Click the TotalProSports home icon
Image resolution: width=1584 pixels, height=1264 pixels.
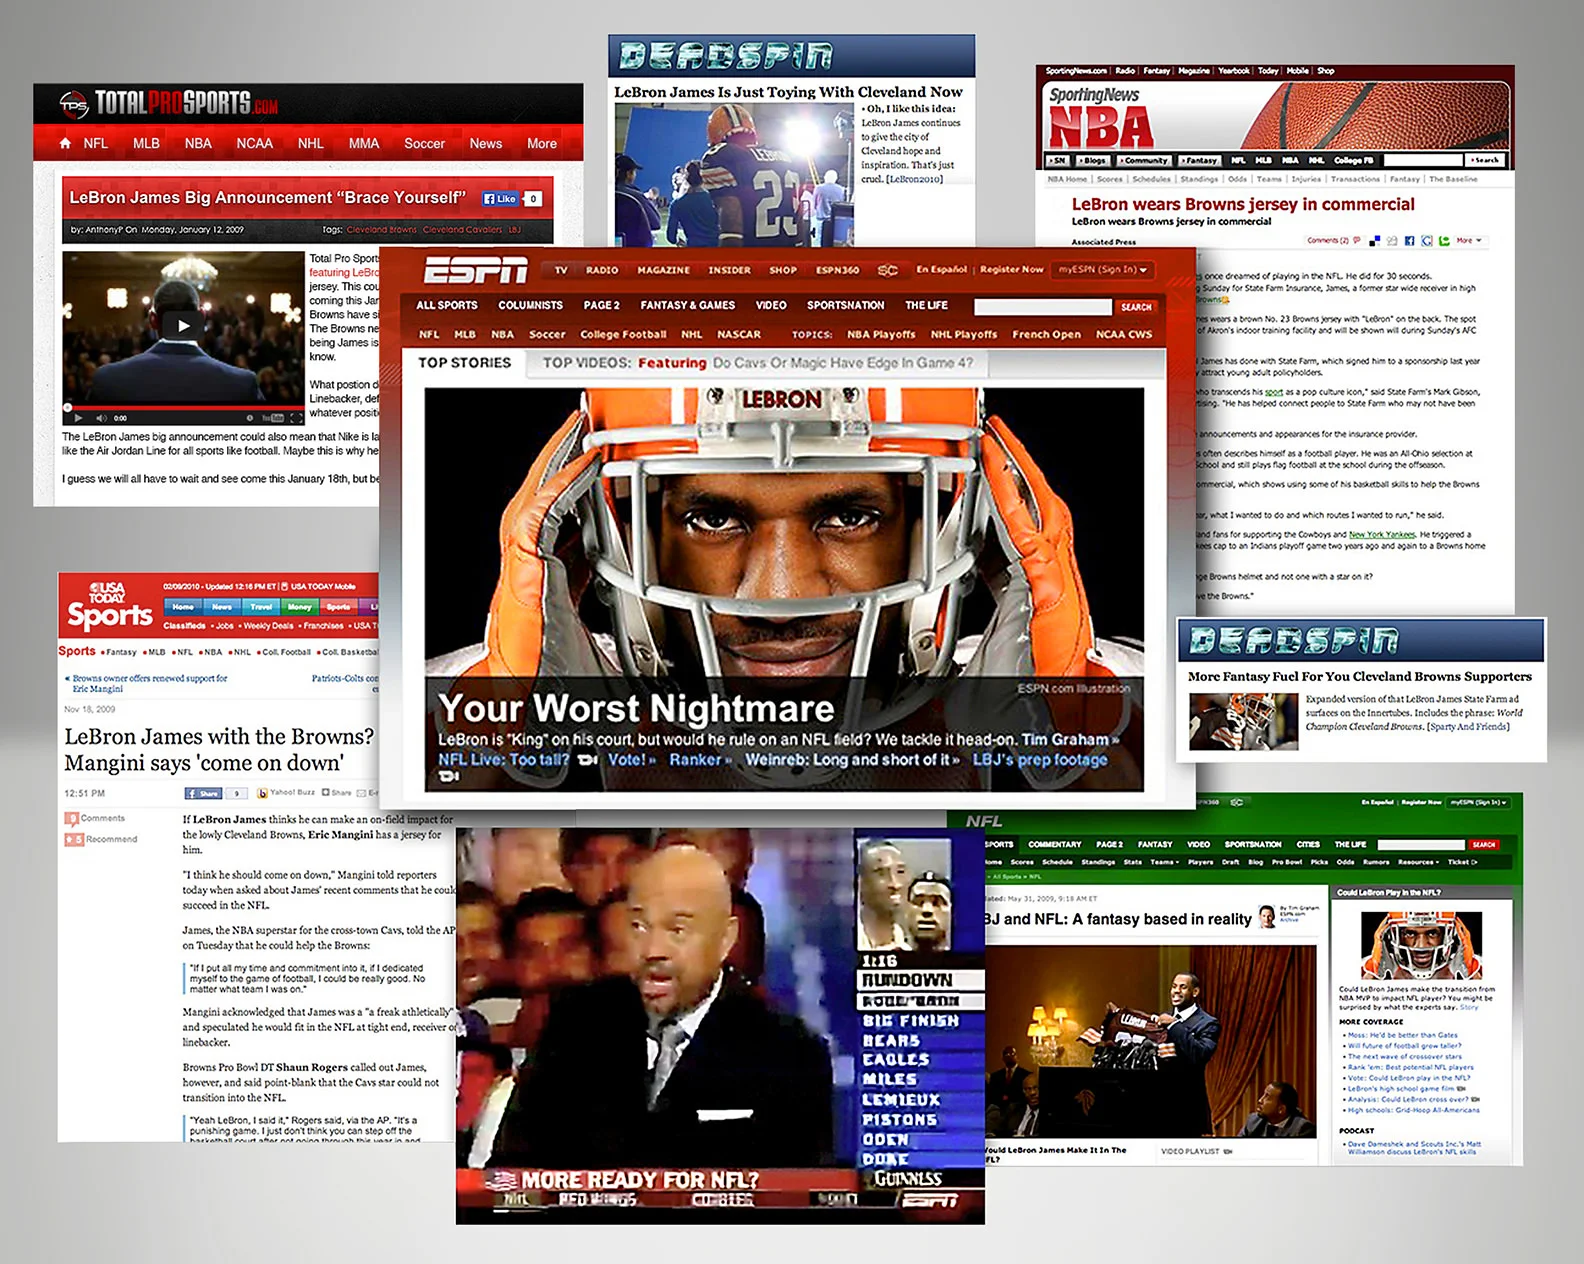[x=65, y=143]
